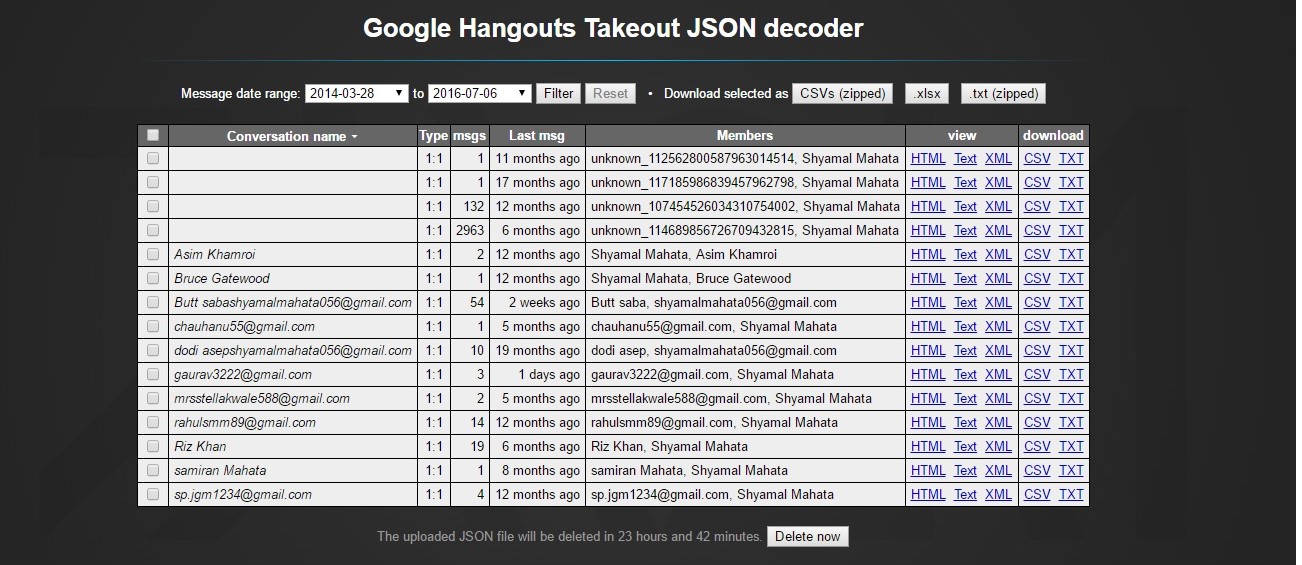
Task: Download TXT for unknown_117185986839457962798 row
Action: pos(1071,182)
